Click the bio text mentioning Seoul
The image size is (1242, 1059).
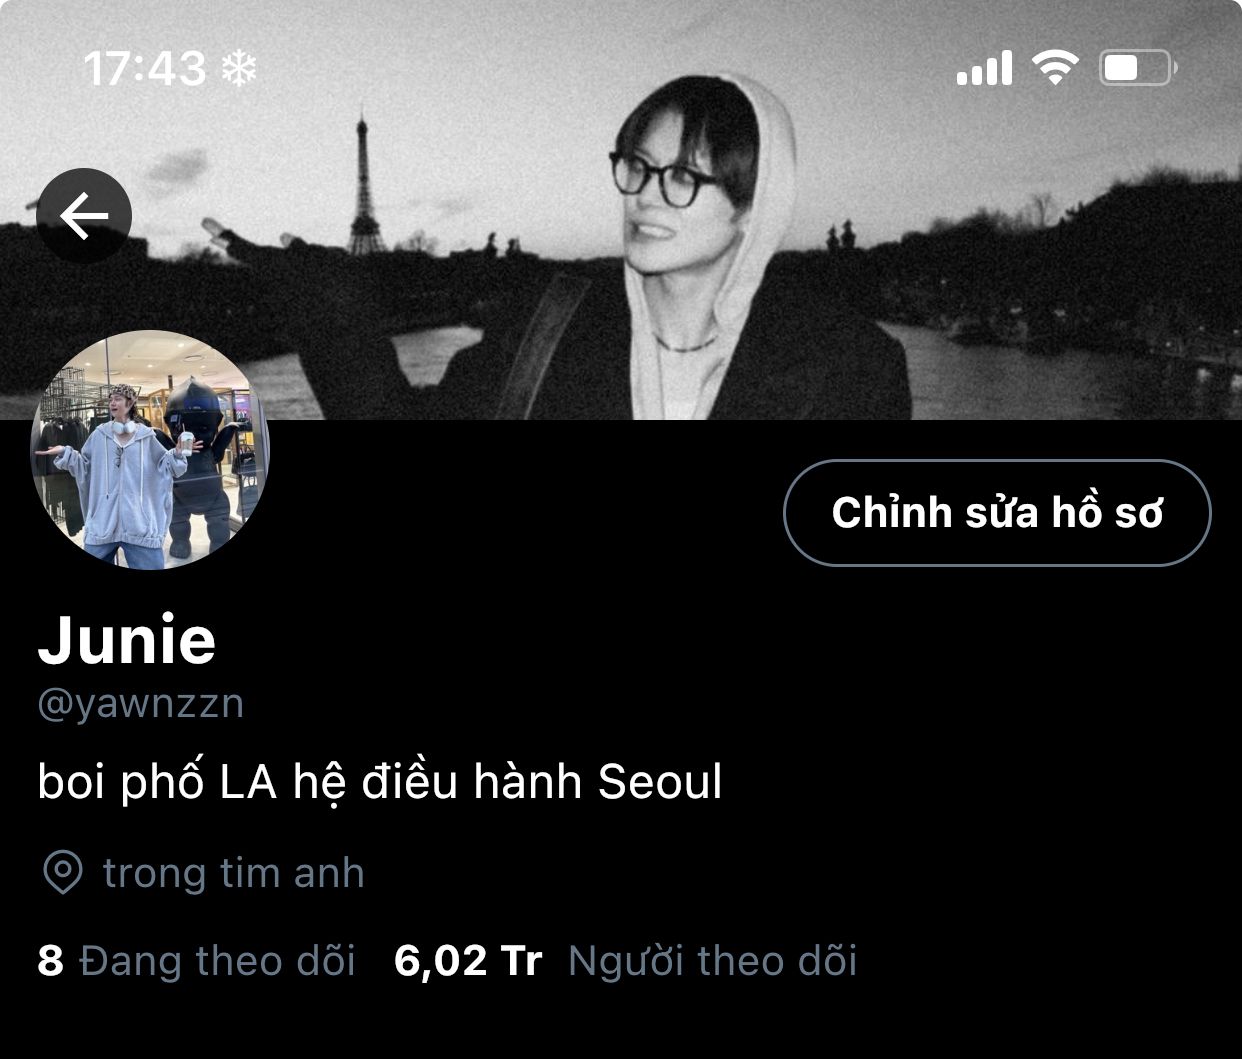(380, 781)
